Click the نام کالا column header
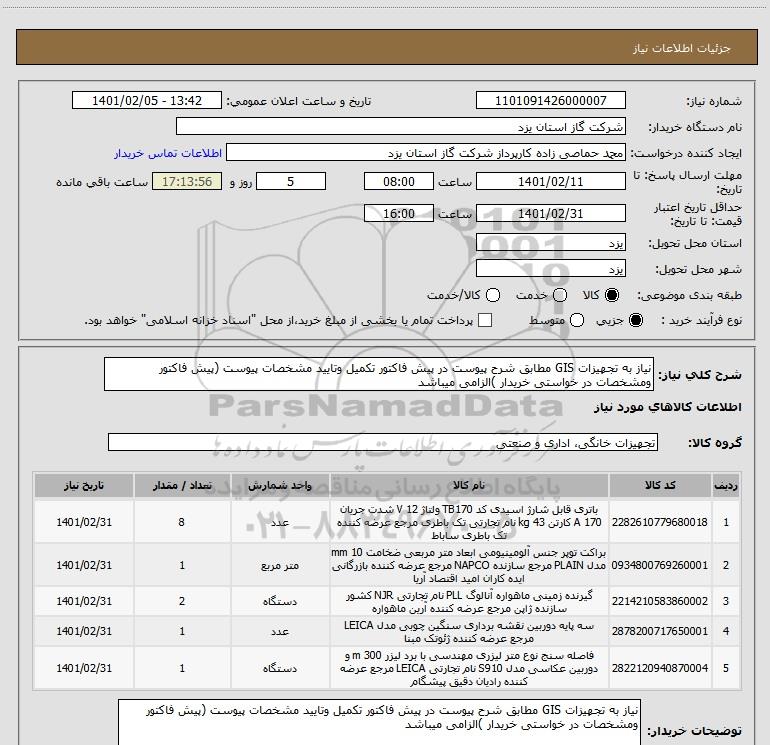Viewport: 770px width, 745px height. point(469,486)
